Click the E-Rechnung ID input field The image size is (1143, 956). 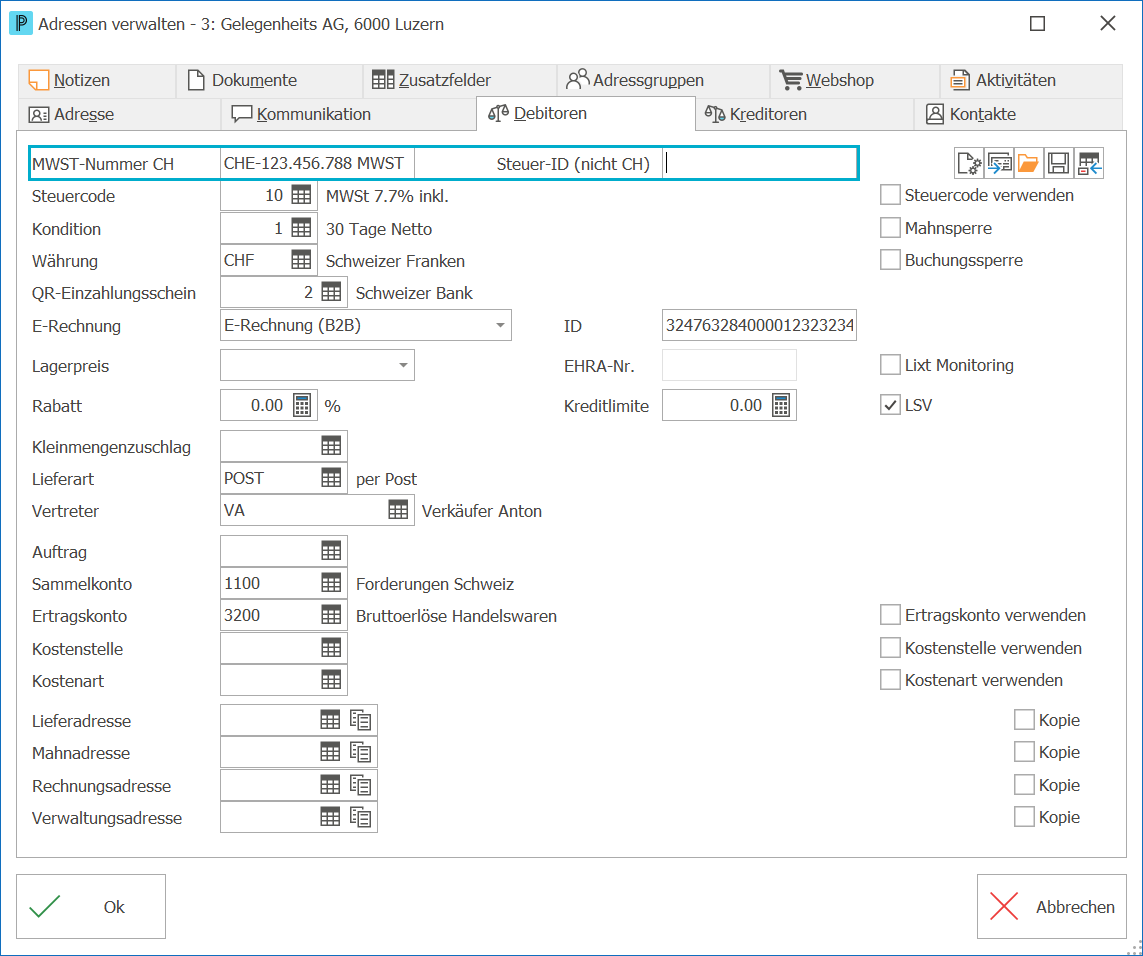(x=760, y=325)
